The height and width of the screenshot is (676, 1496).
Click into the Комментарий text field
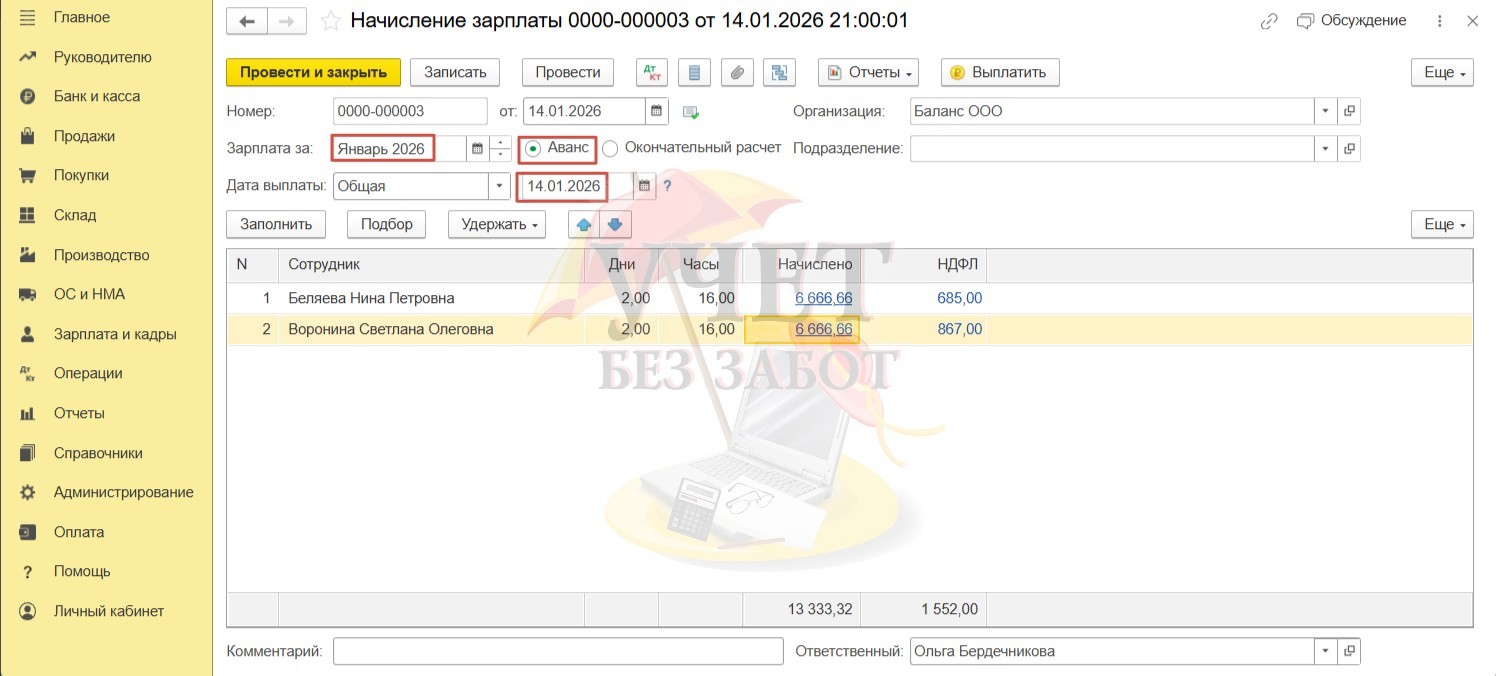pyautogui.click(x=558, y=651)
